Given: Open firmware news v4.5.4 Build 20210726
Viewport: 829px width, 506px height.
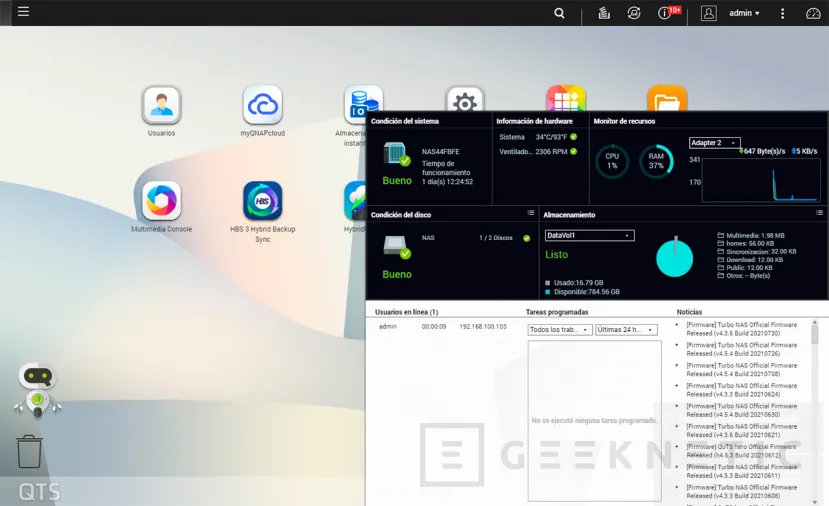Looking at the screenshot, I should 741,349.
